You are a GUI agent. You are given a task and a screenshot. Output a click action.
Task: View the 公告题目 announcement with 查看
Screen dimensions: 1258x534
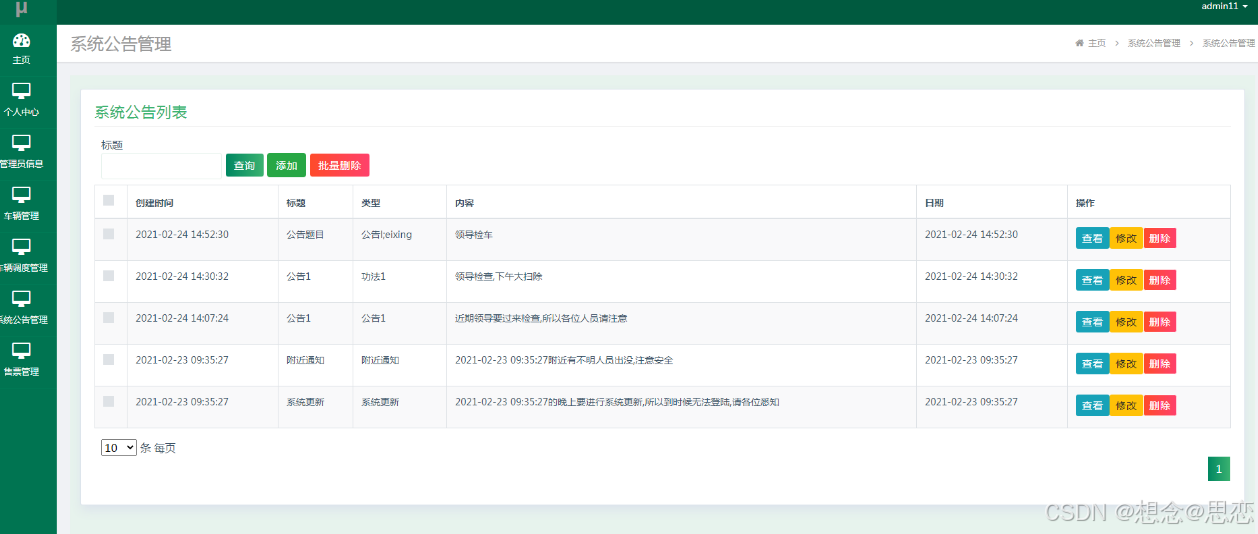[x=1092, y=238]
